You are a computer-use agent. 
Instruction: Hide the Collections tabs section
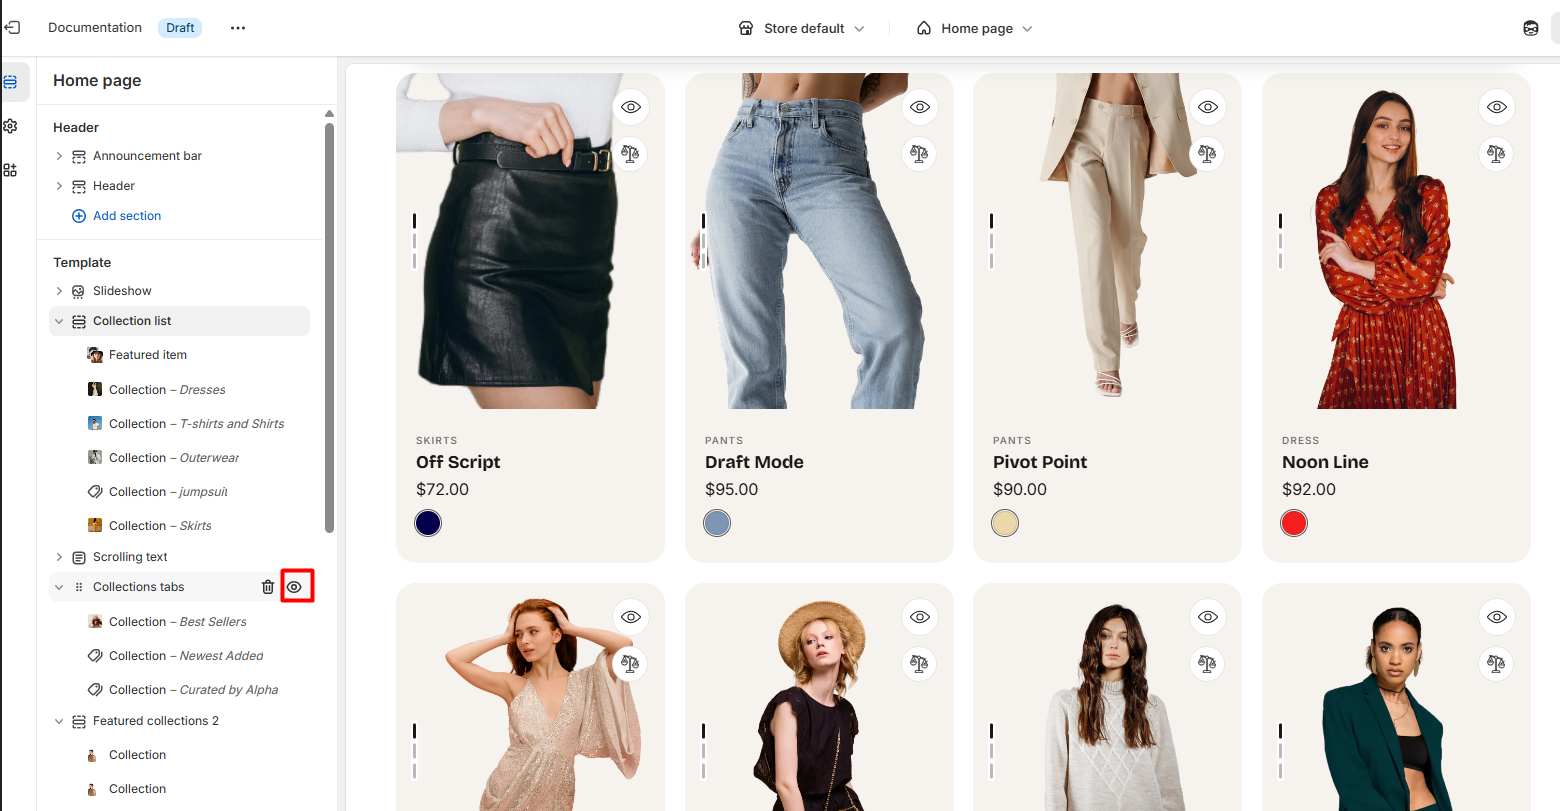[294, 587]
